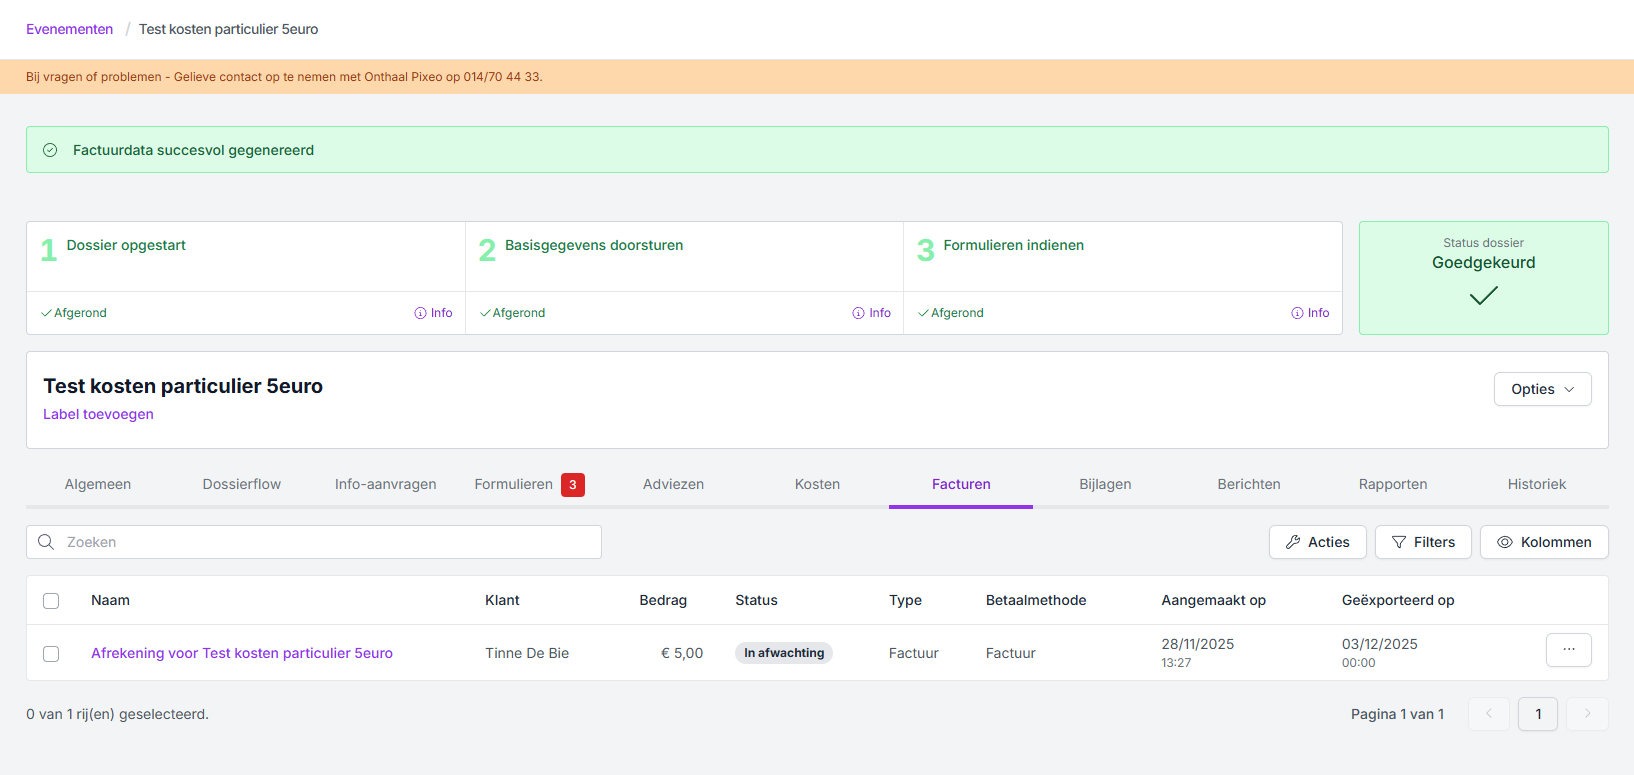Select the Afrekening invoice row checkbox

[51, 654]
